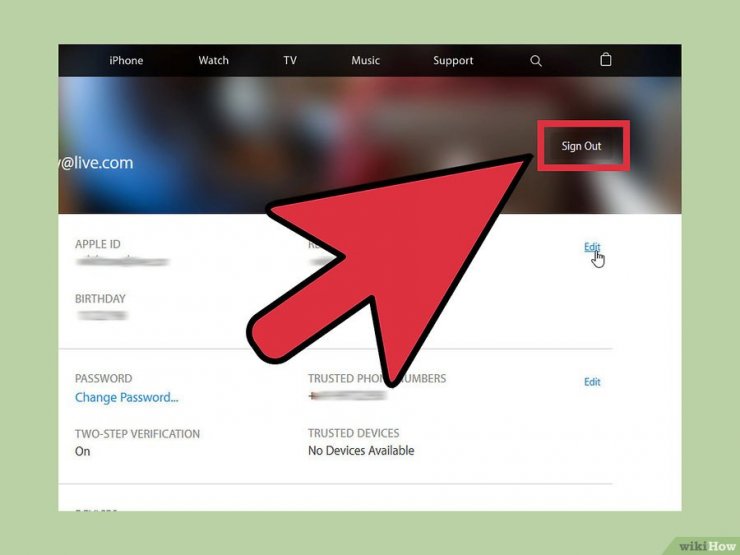Viewport: 740px width, 555px height.
Task: Open the Change Password... link
Action: pyautogui.click(x=126, y=397)
